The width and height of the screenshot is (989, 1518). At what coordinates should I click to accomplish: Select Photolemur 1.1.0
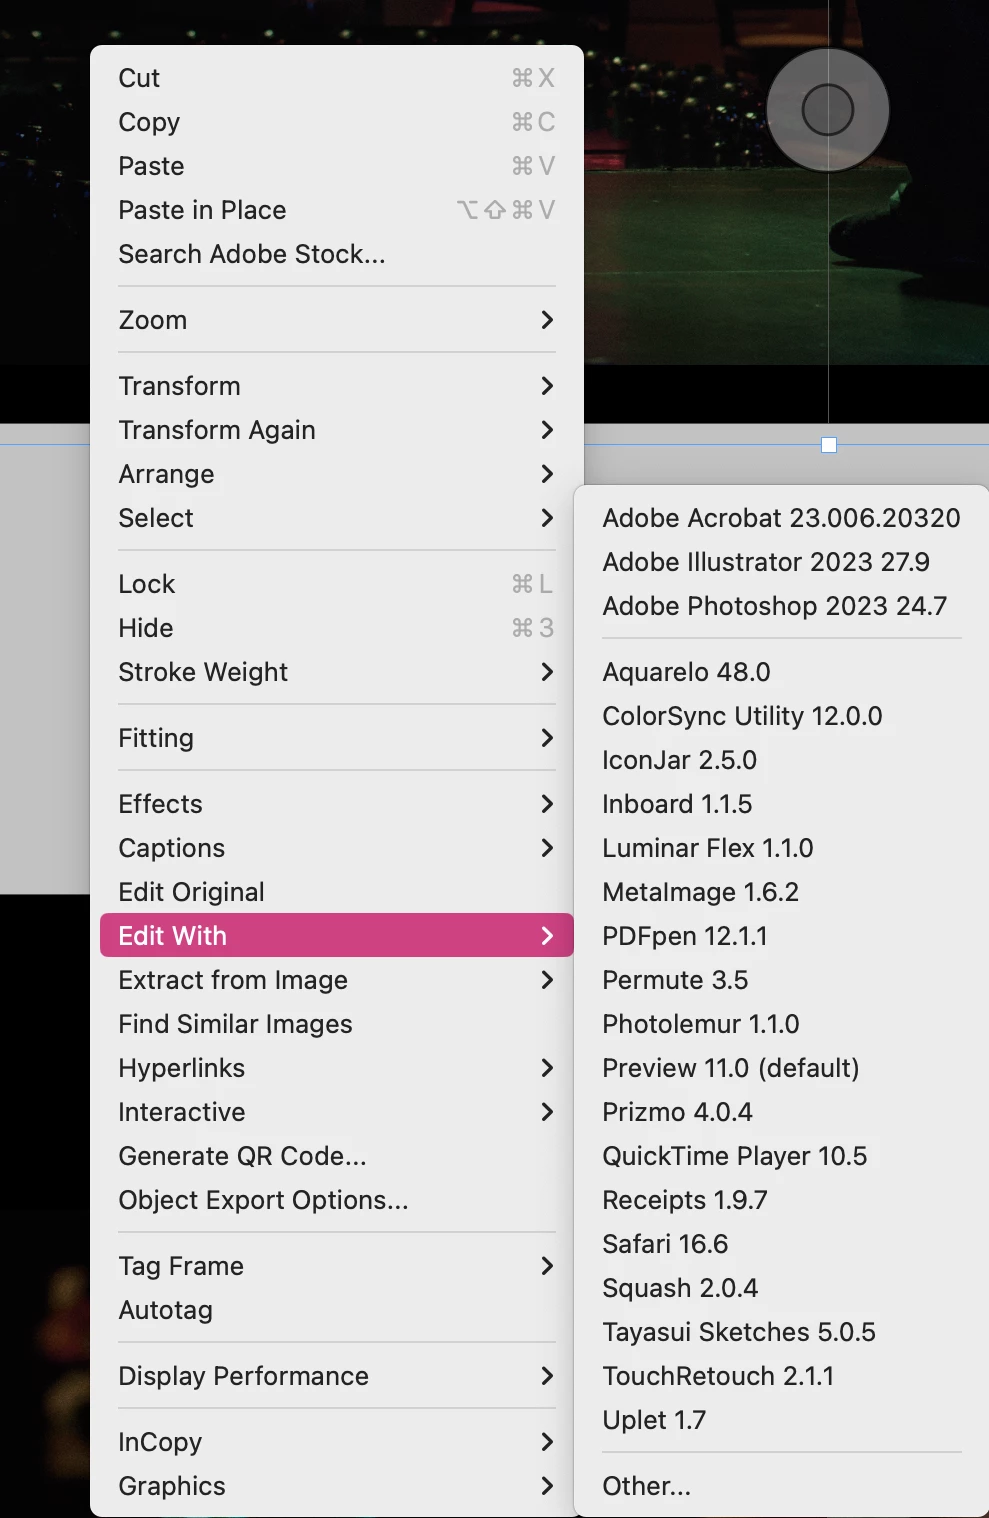(782, 1024)
